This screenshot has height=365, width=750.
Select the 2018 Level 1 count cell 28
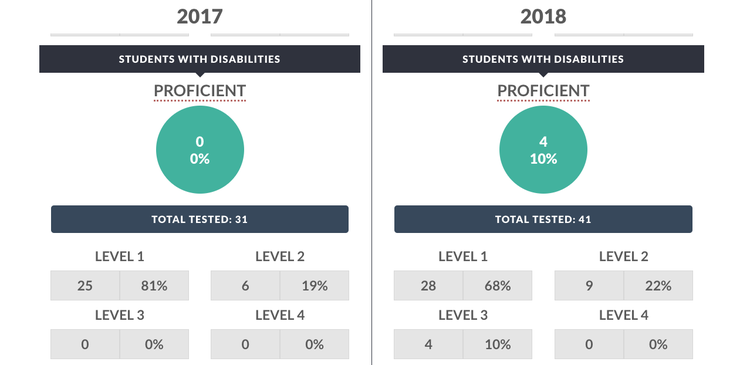tap(428, 286)
